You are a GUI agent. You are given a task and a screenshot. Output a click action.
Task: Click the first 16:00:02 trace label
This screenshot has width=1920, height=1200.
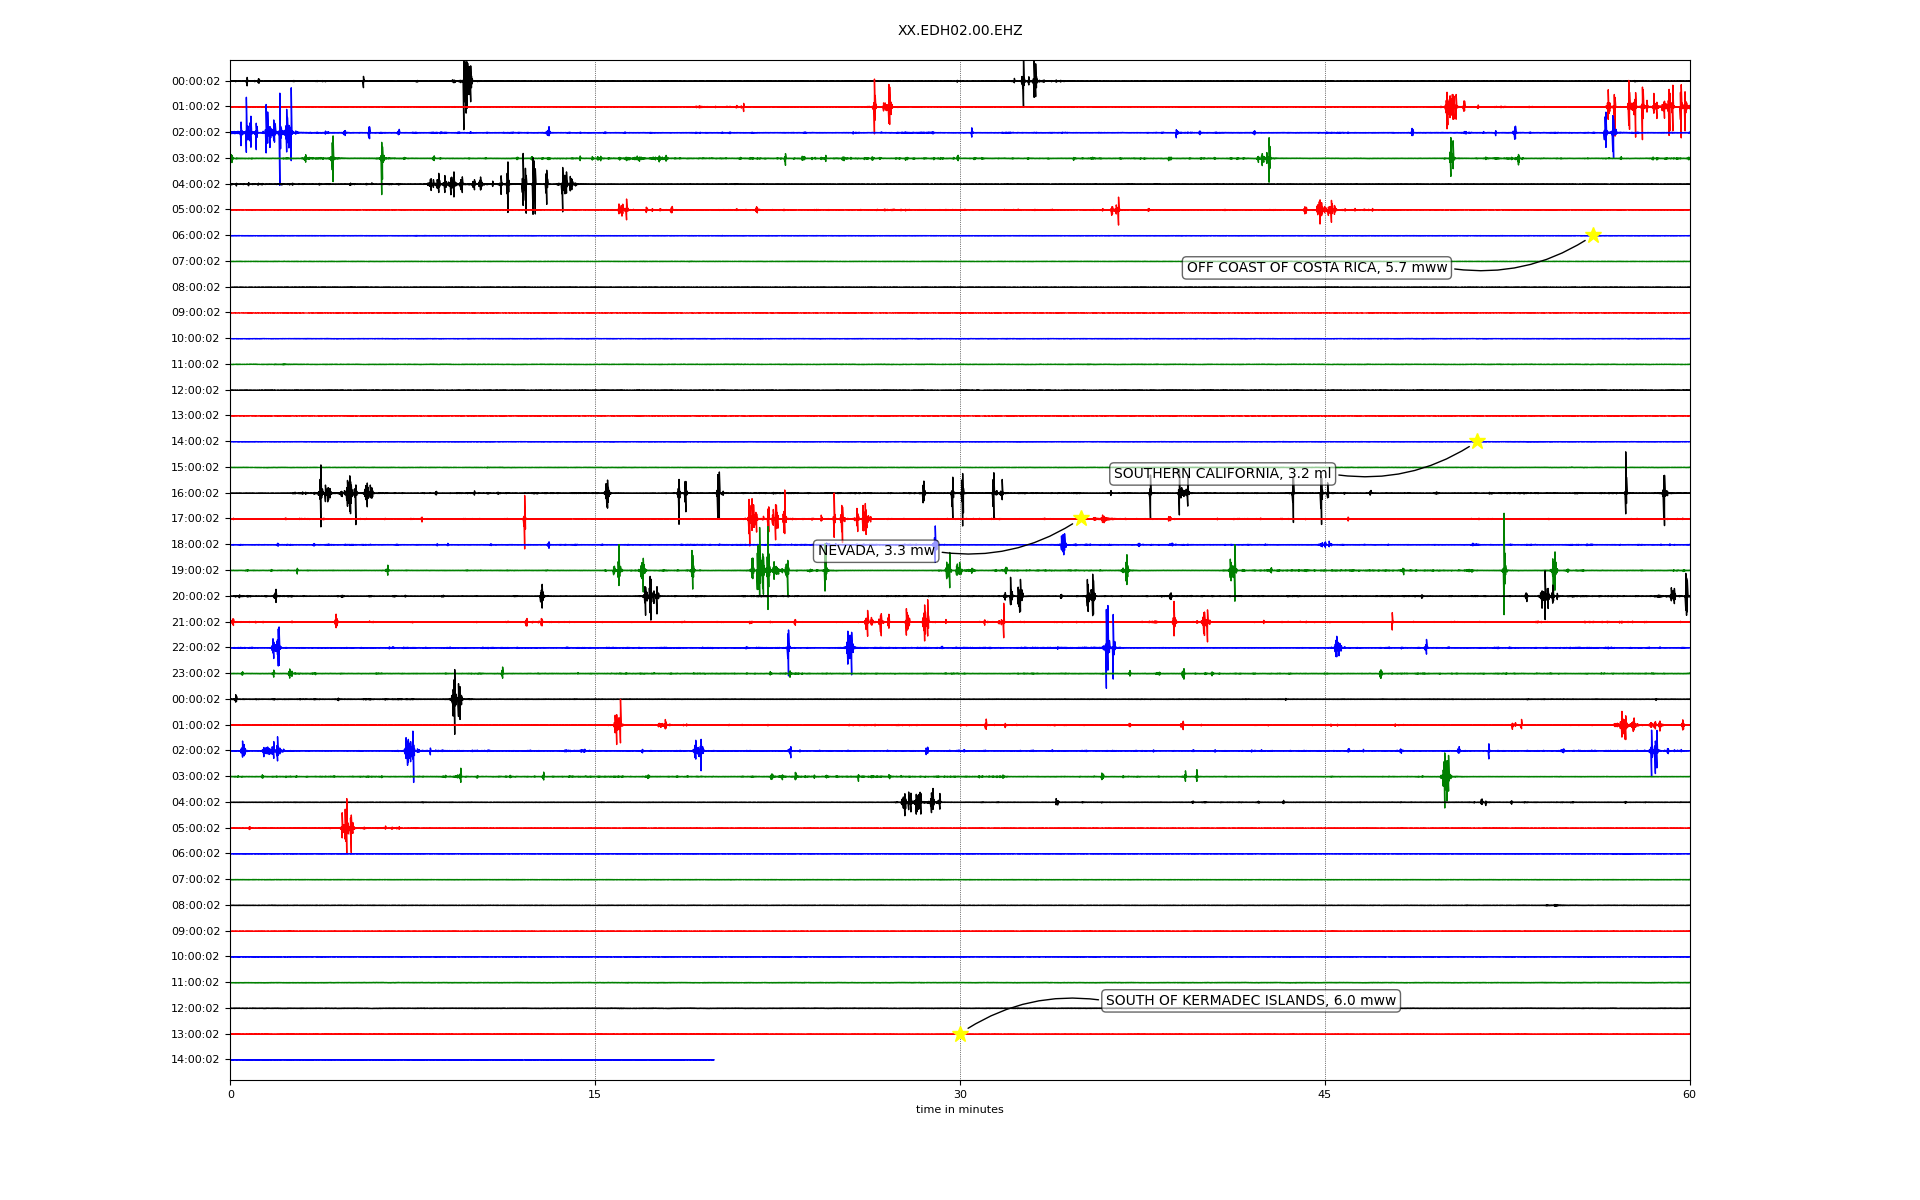pos(195,493)
